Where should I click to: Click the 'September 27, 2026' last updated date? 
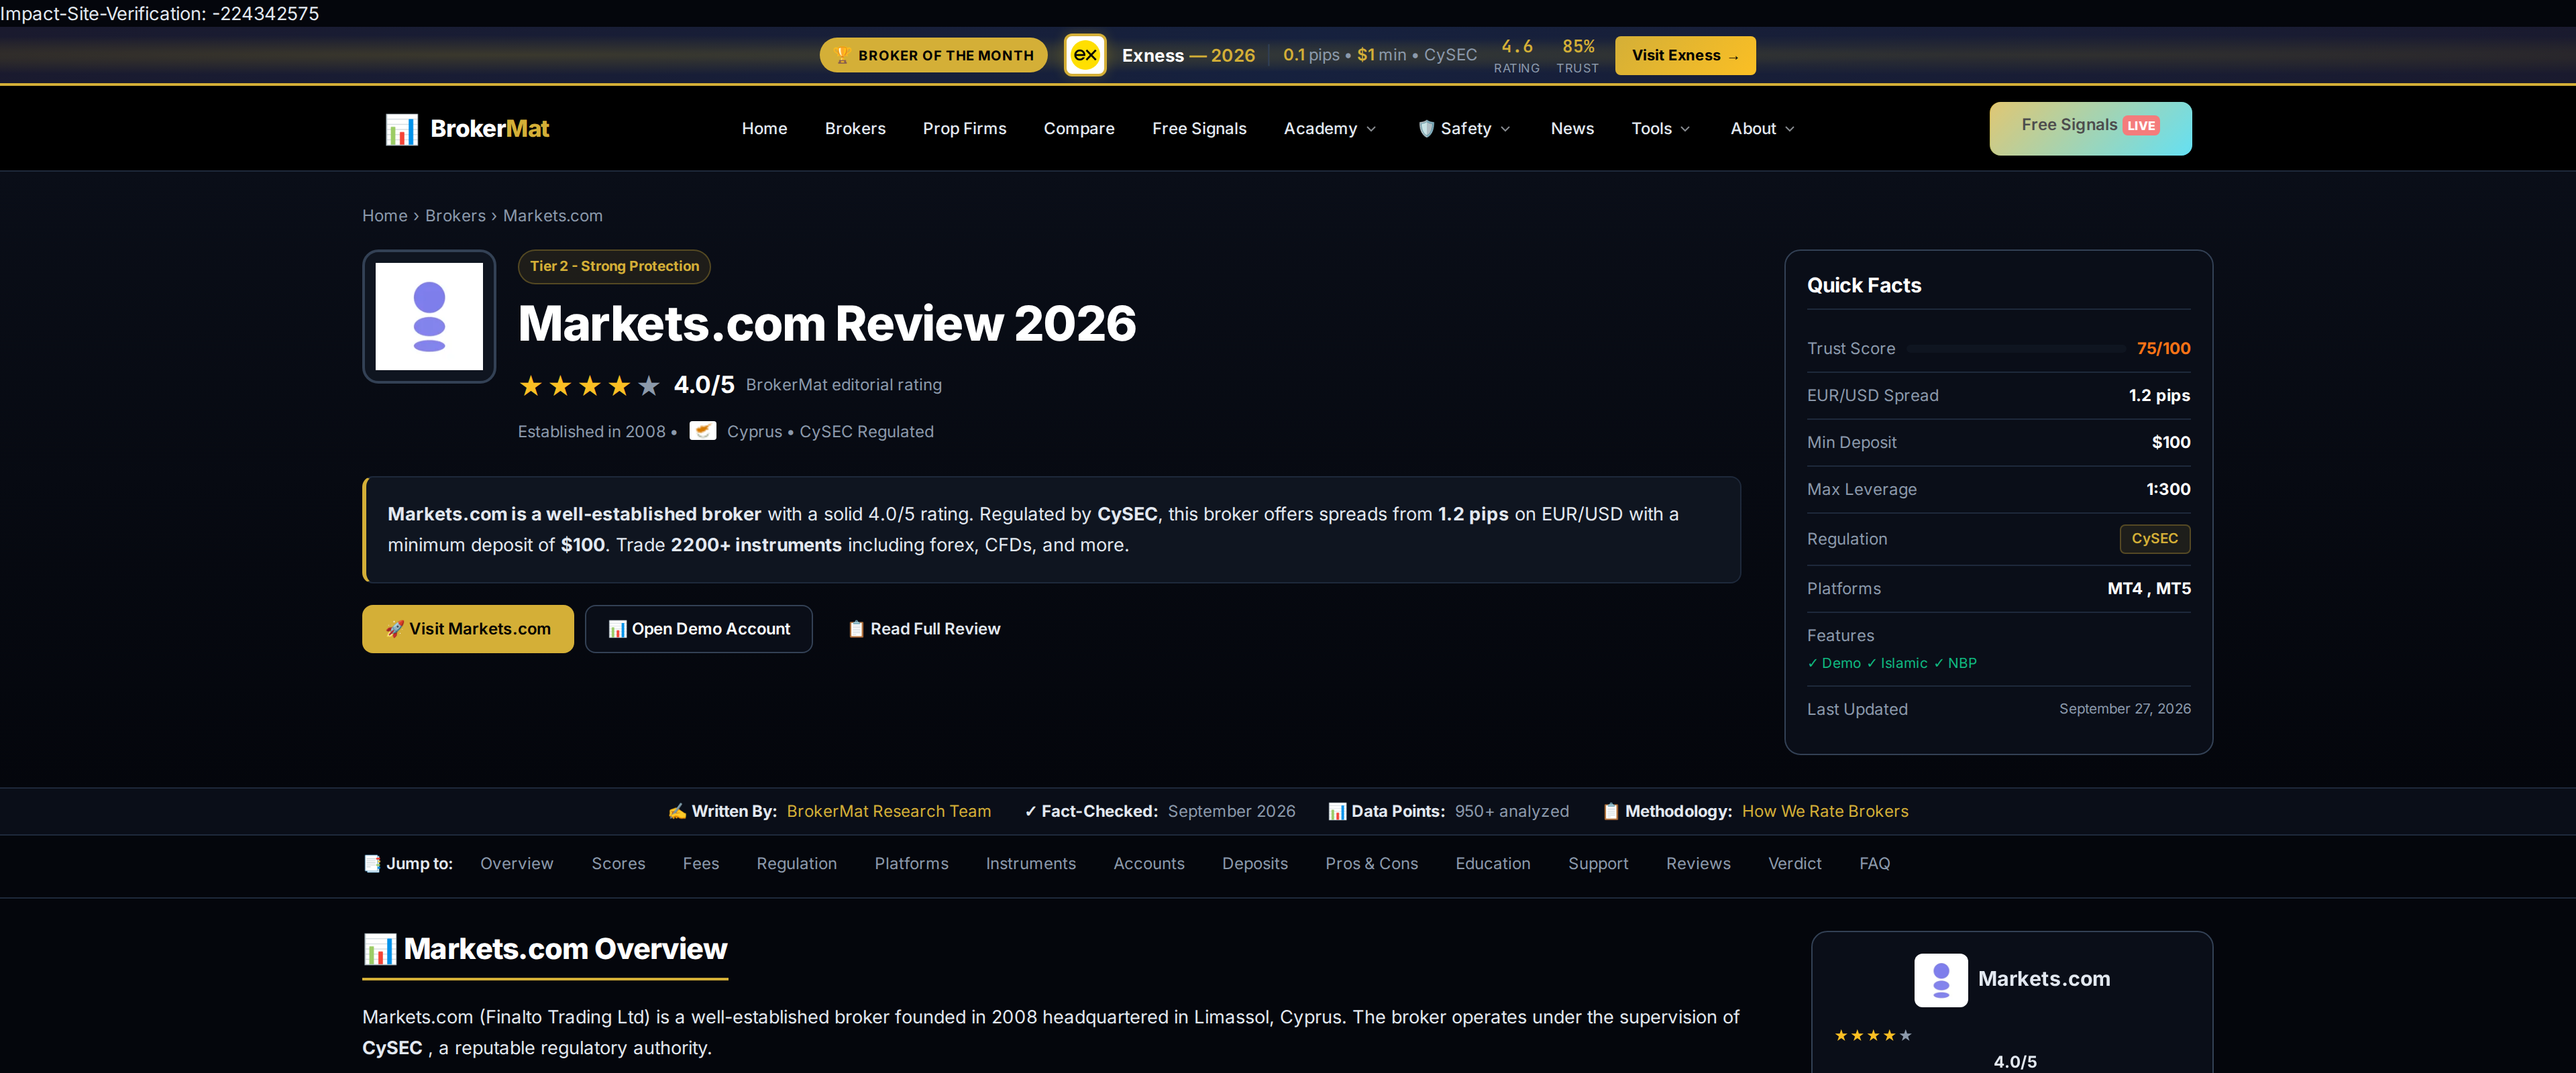(x=2125, y=708)
